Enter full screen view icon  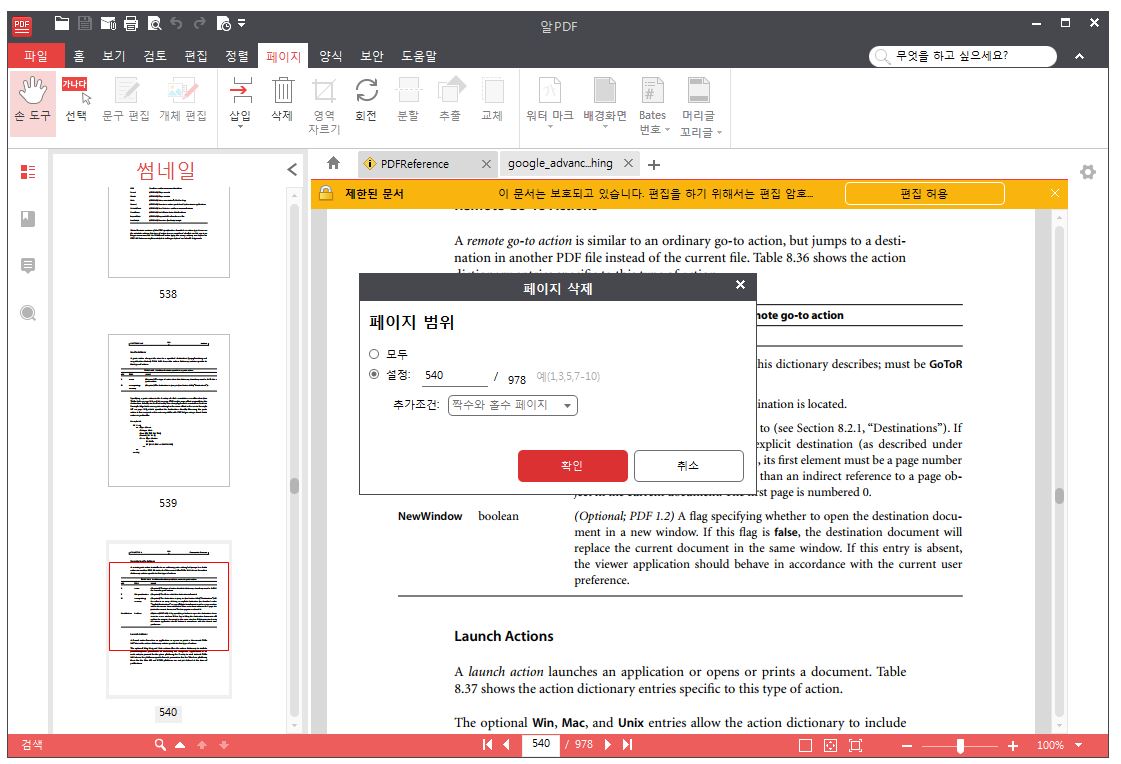pos(855,745)
